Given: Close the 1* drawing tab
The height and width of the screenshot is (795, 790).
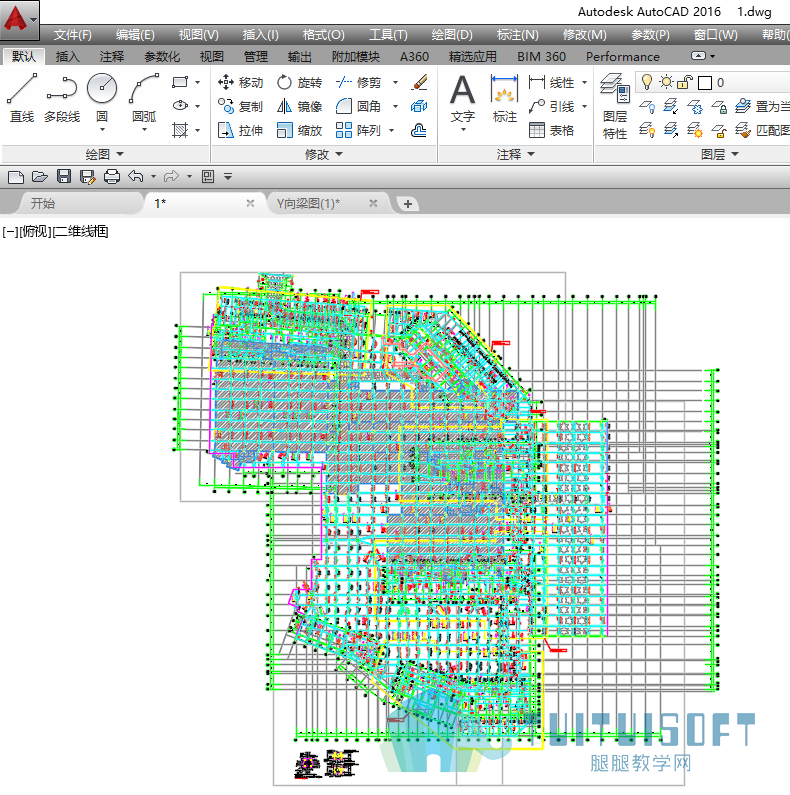Looking at the screenshot, I should 250,203.
